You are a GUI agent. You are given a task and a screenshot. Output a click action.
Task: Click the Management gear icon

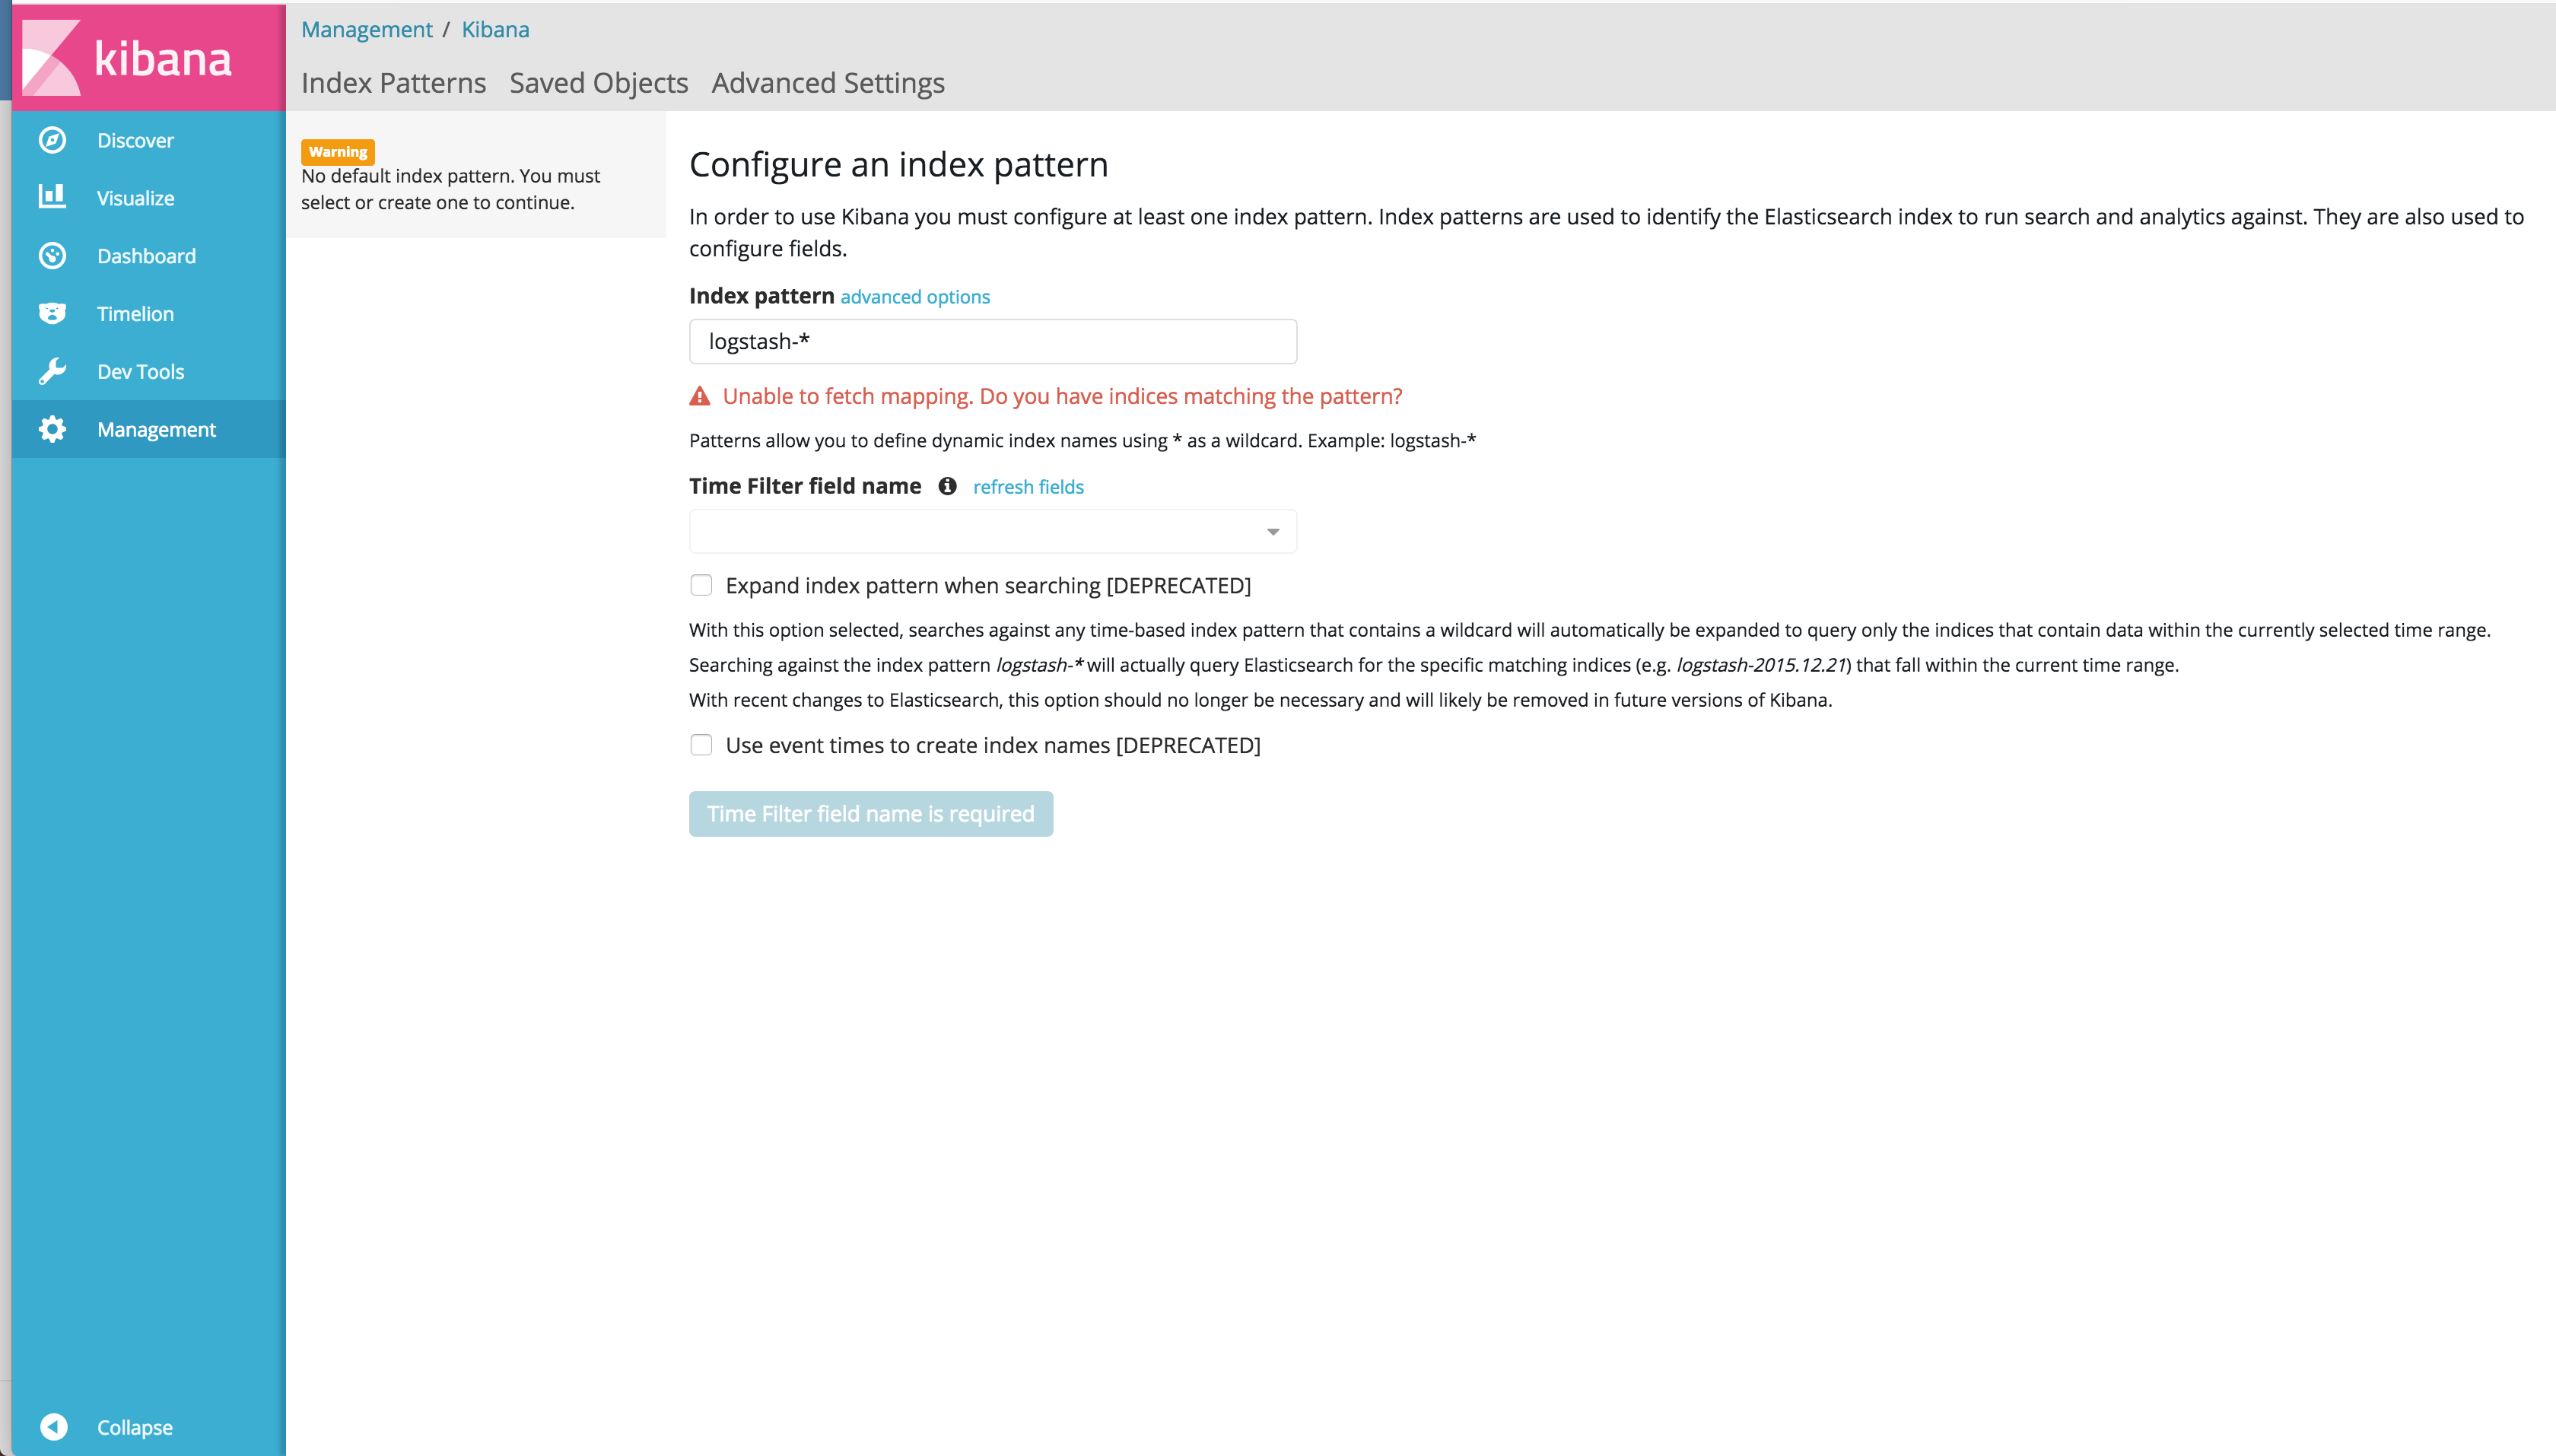(51, 429)
